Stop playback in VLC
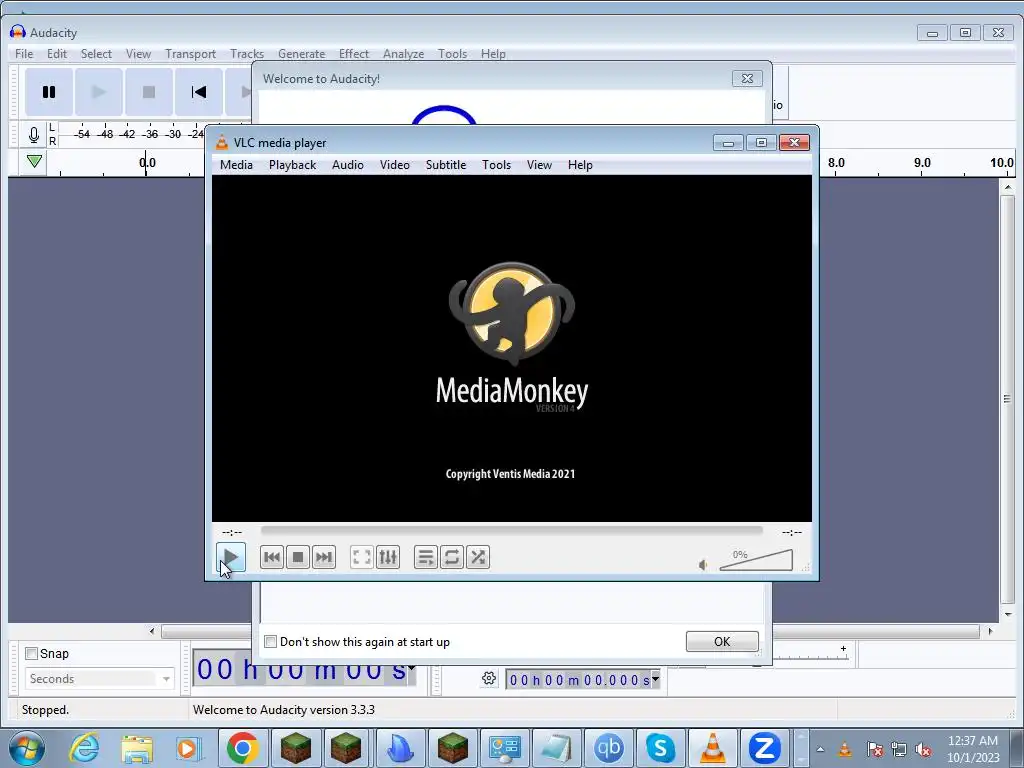The height and width of the screenshot is (768, 1024). pos(298,557)
